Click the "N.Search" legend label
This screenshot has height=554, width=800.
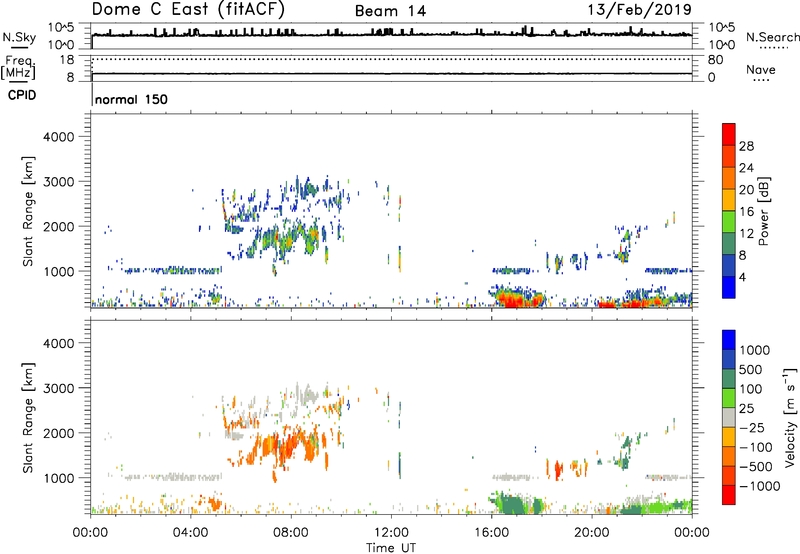pyautogui.click(x=772, y=37)
